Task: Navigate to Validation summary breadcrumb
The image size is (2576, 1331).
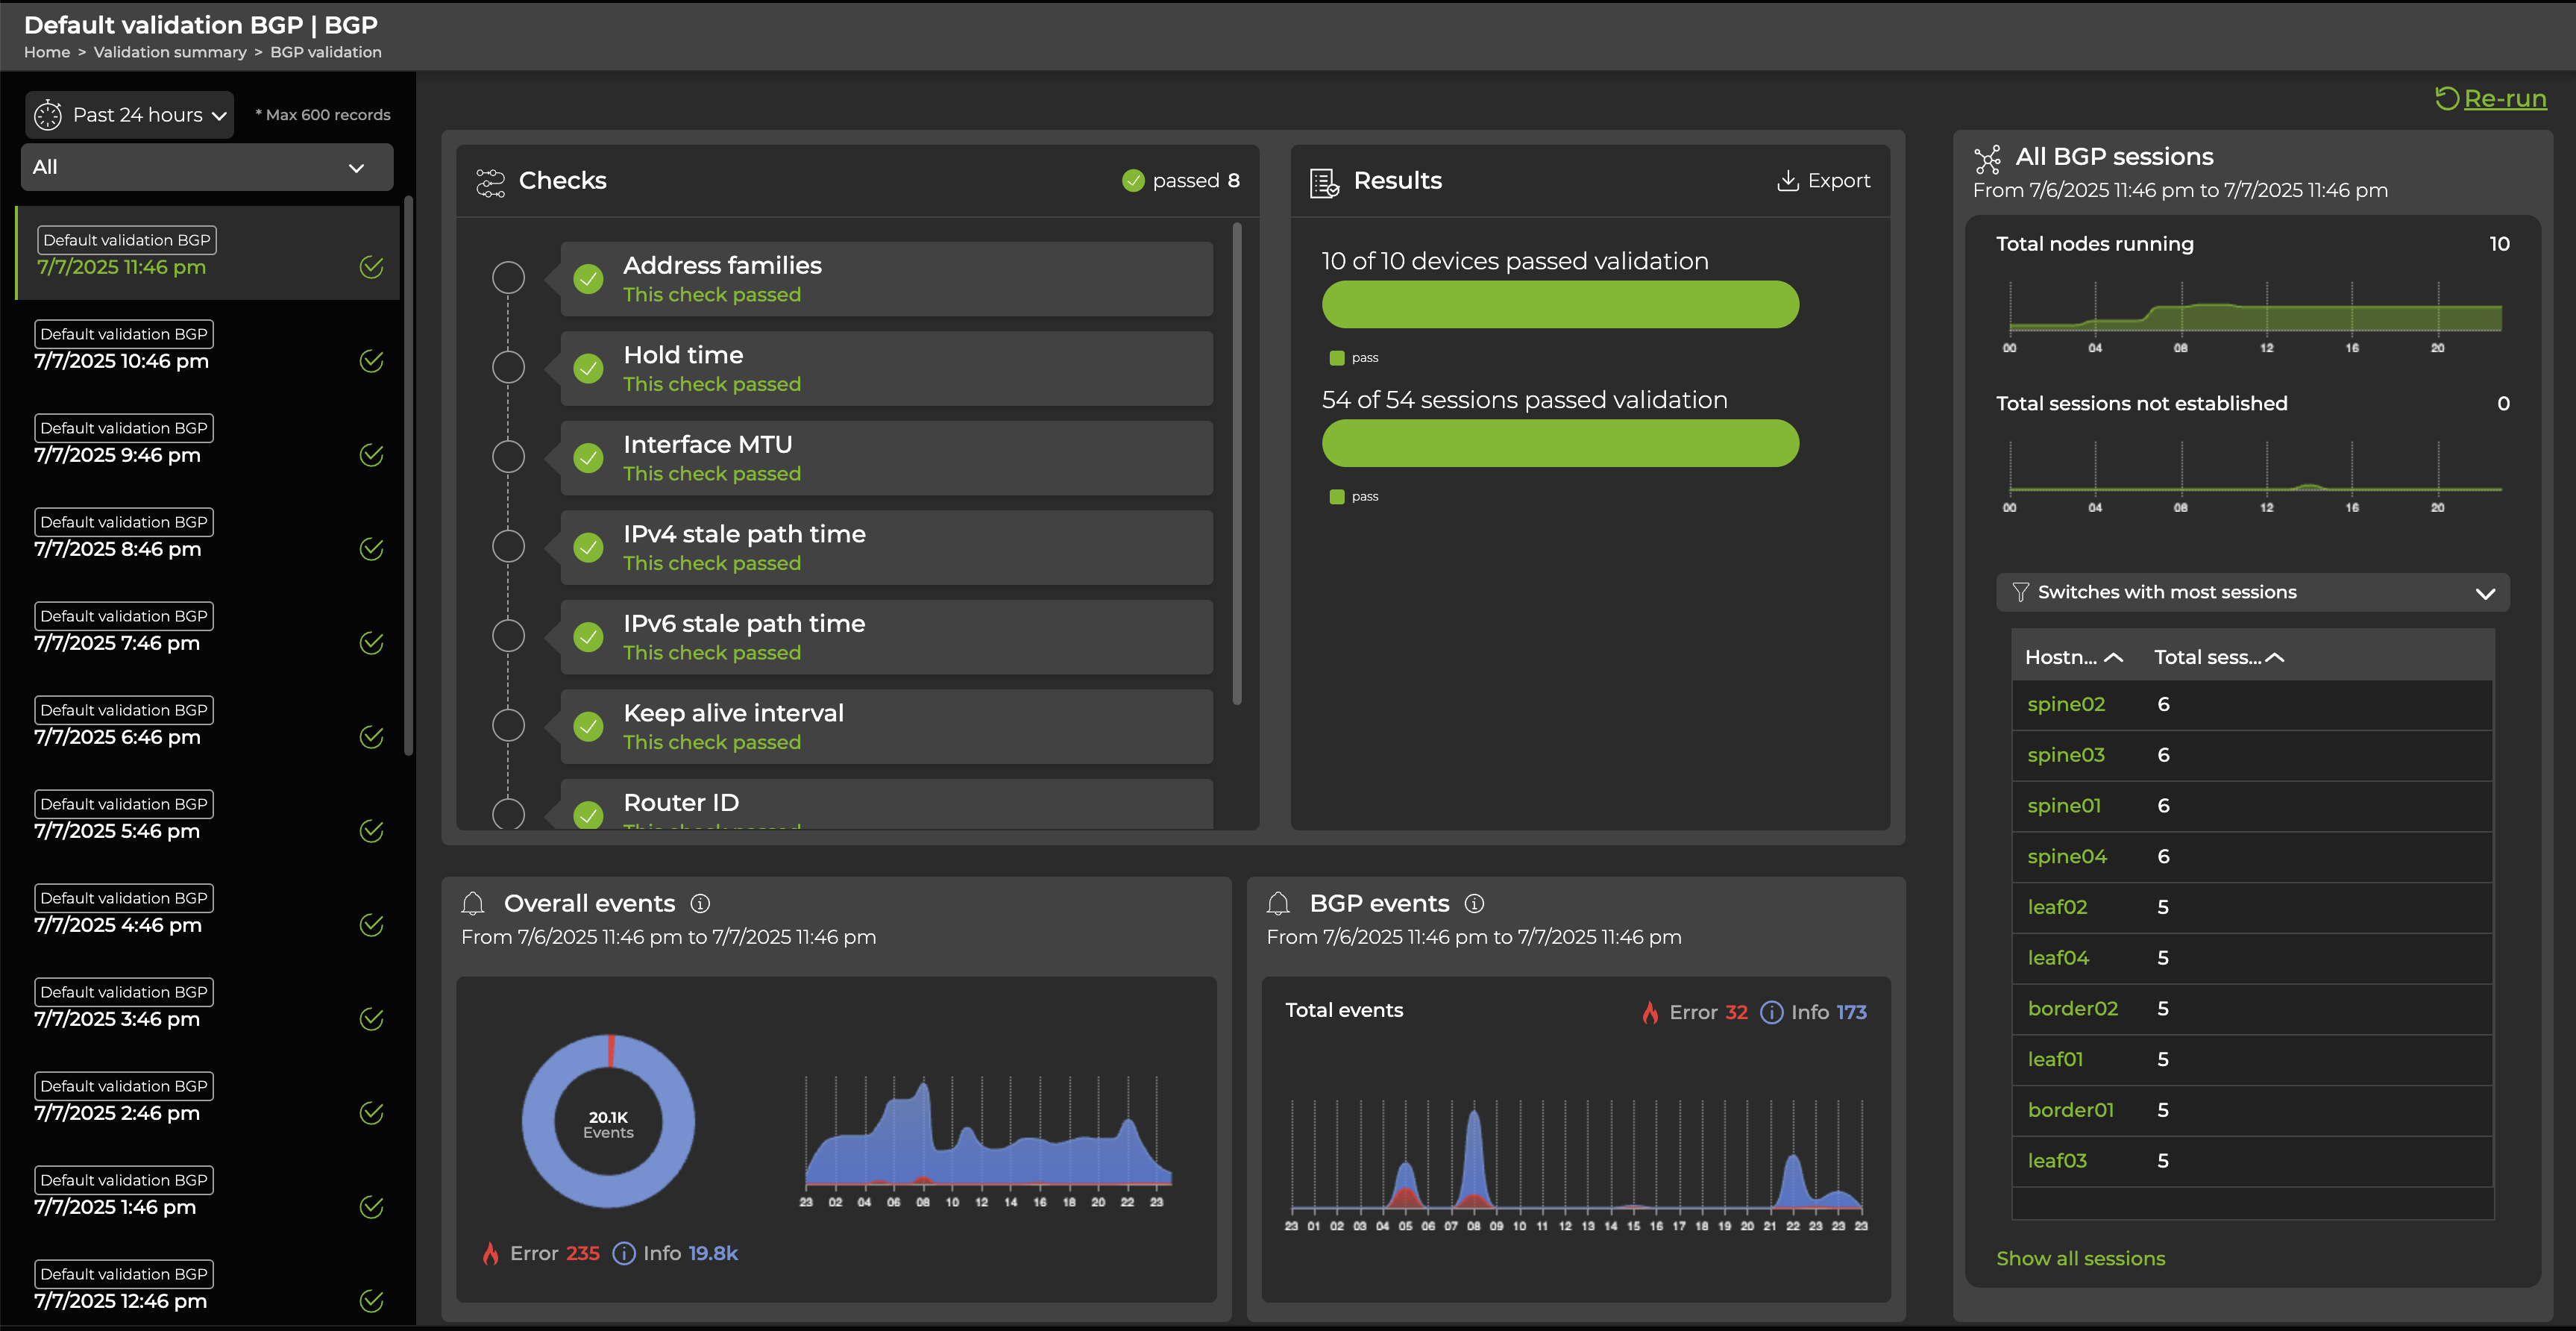Action: point(170,52)
